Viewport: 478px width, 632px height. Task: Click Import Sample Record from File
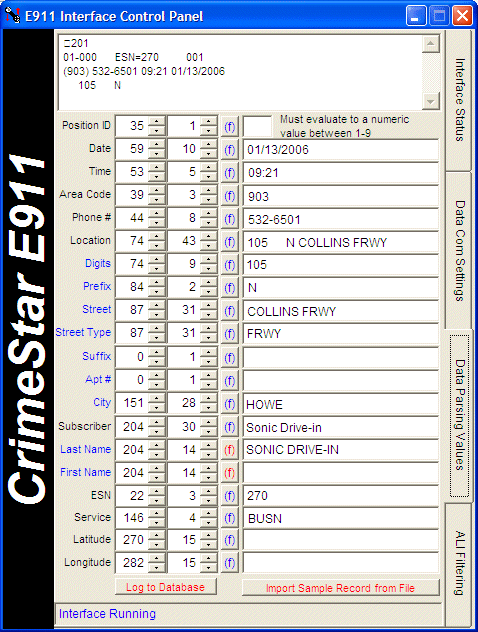340,588
